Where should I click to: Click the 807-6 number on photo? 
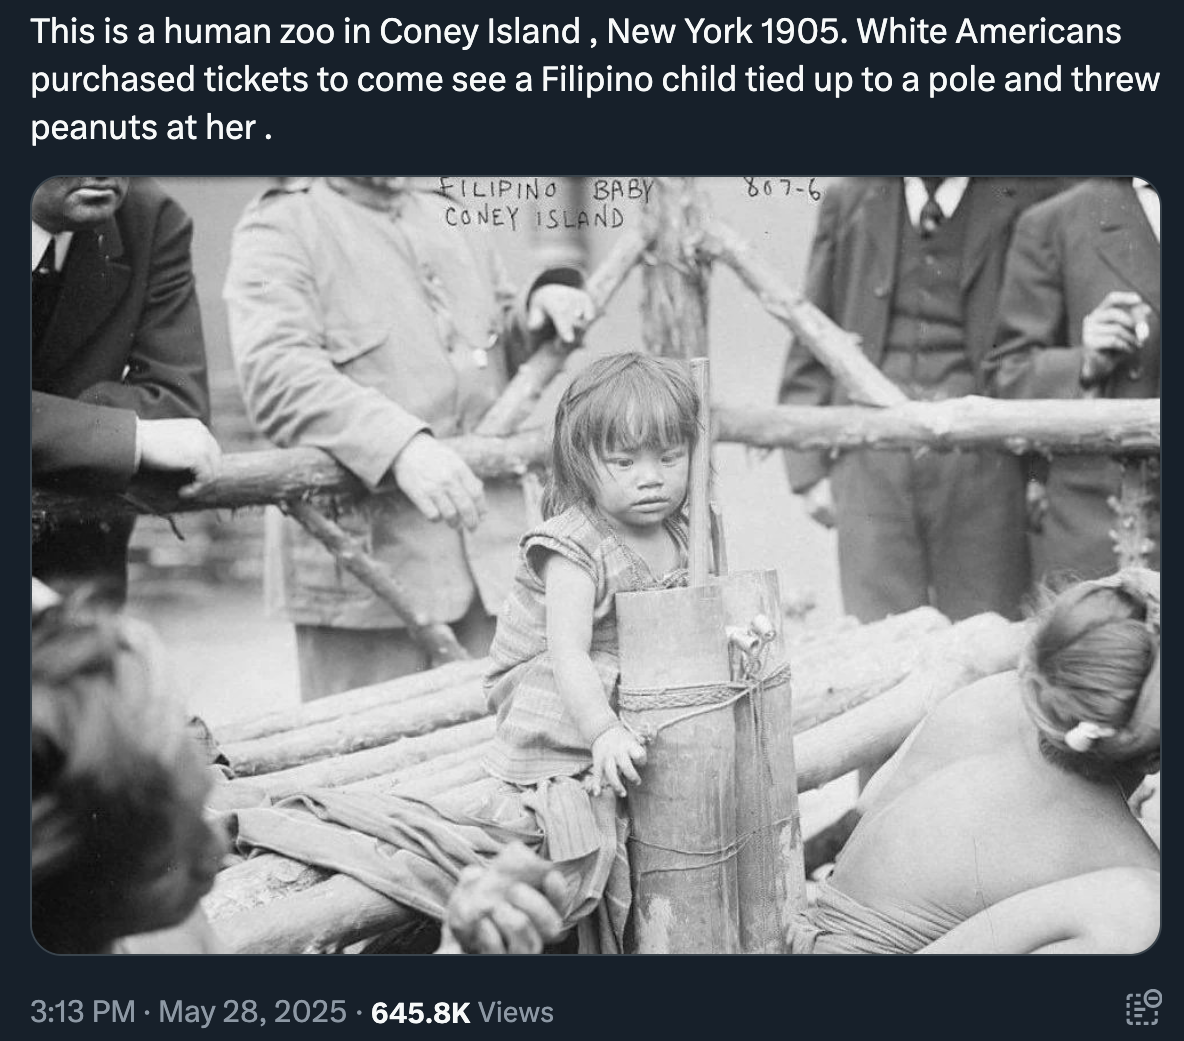click(782, 189)
